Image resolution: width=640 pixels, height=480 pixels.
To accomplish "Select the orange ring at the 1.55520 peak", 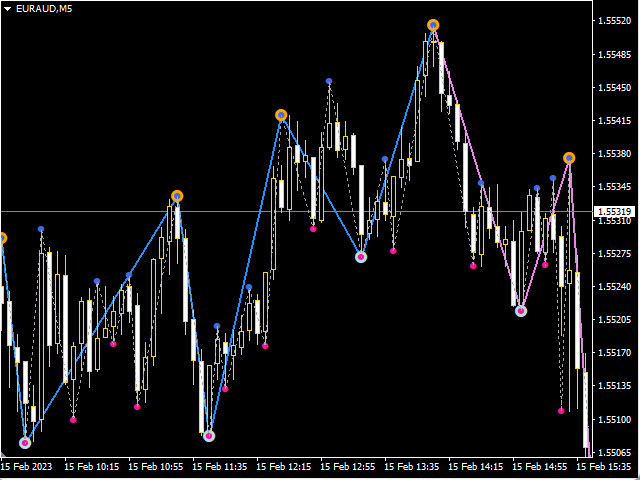I will click(433, 25).
